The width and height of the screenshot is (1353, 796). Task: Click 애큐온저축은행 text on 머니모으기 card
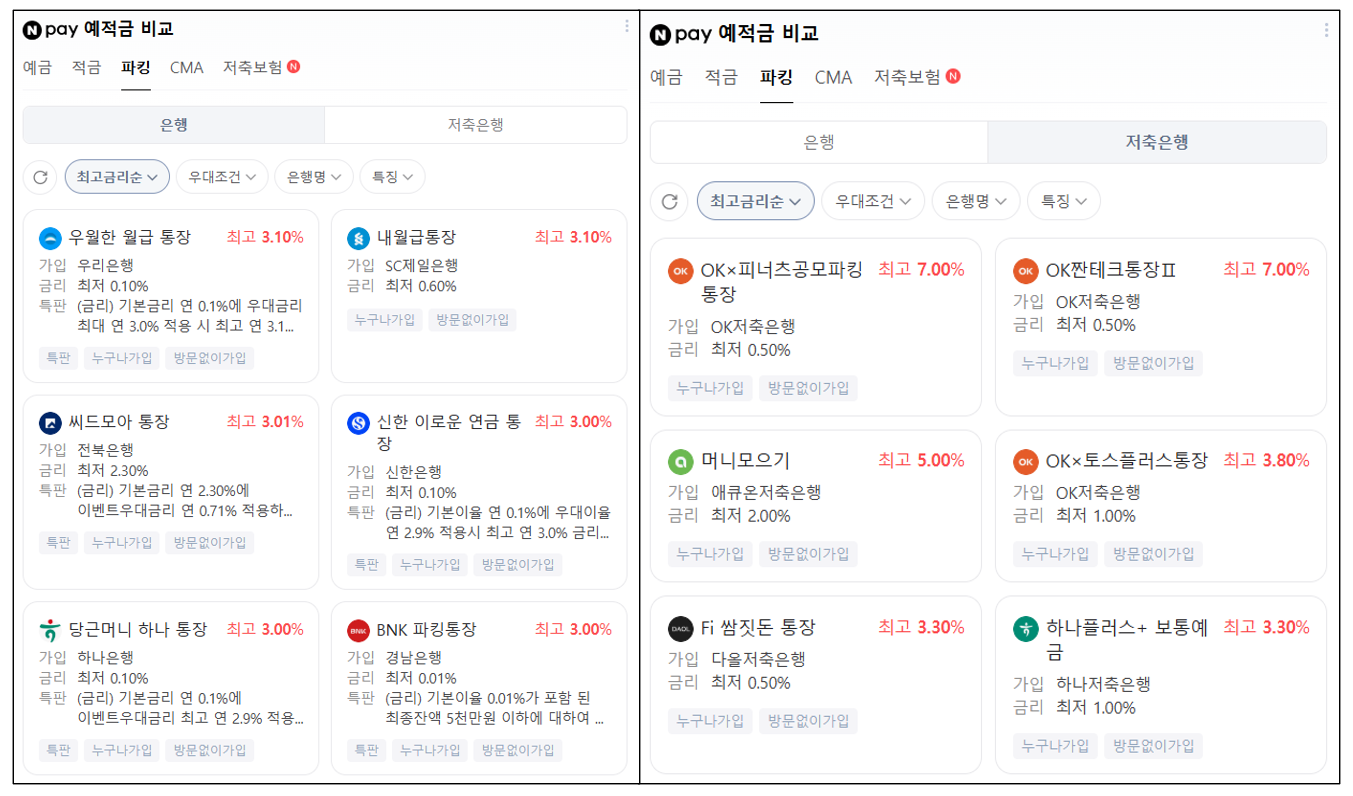(x=766, y=492)
